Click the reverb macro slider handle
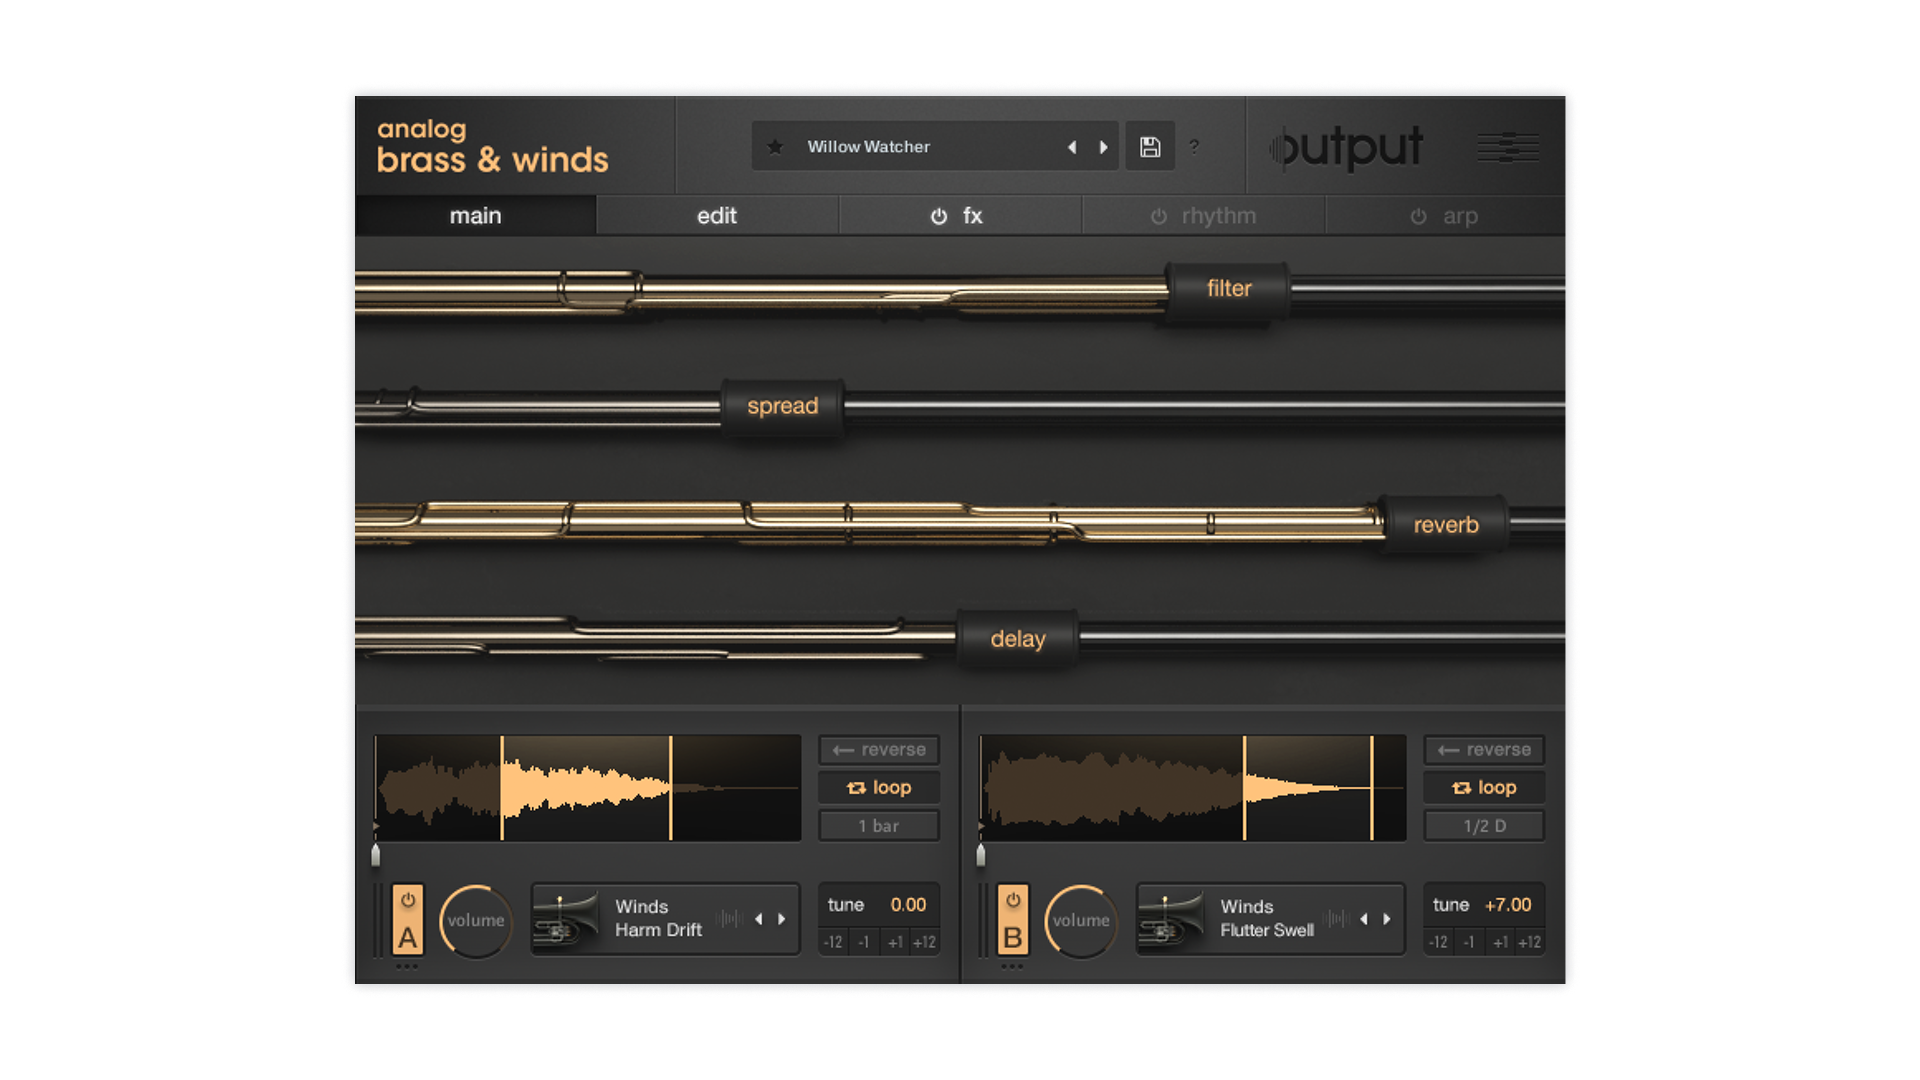The image size is (1920, 1080). [x=1445, y=525]
